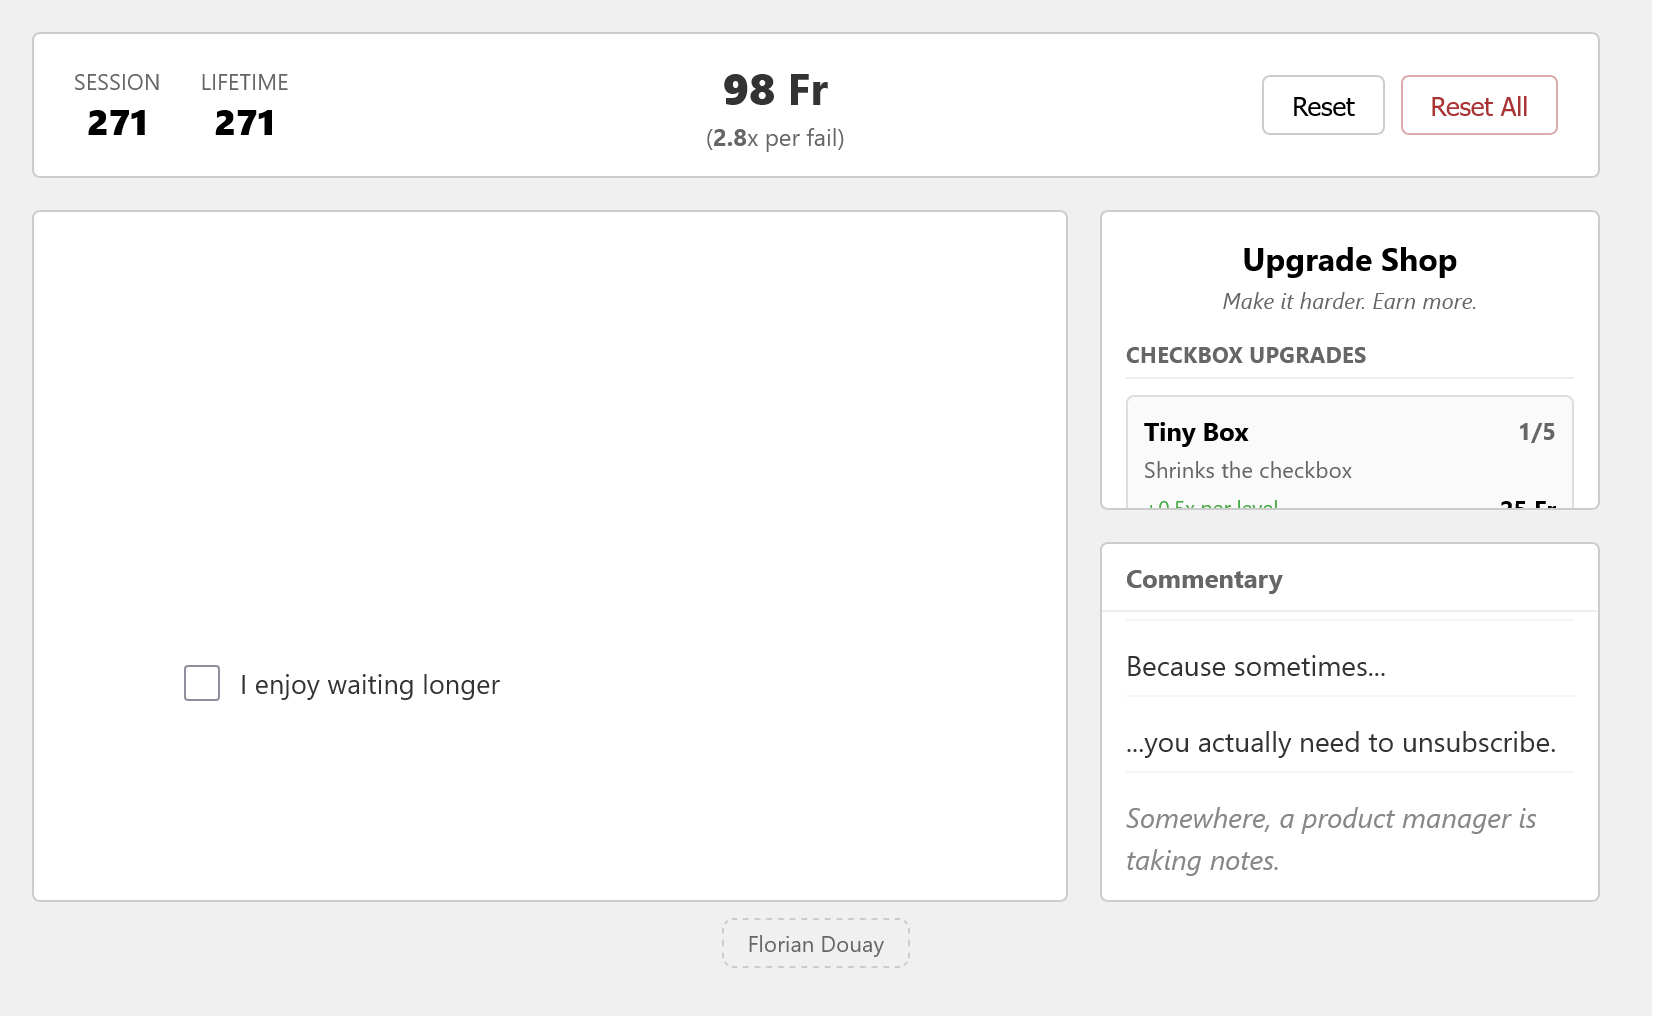This screenshot has height=1016, width=1653.
Task: Click the SESSION counter value
Action: (x=117, y=123)
